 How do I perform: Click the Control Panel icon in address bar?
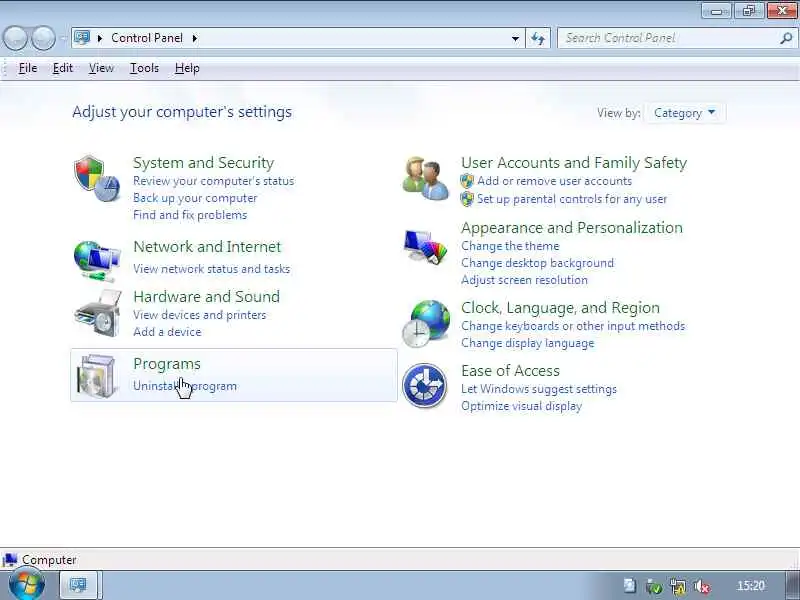82,38
